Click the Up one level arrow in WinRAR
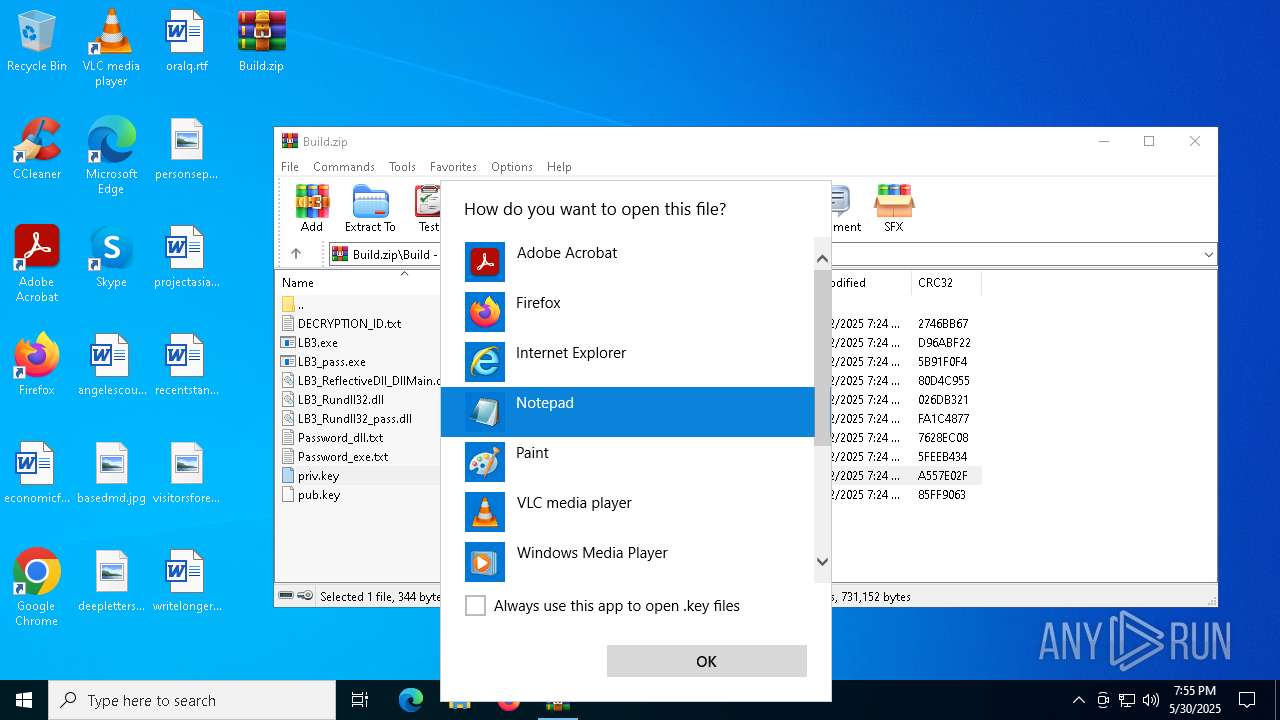1280x720 pixels. pos(296,254)
